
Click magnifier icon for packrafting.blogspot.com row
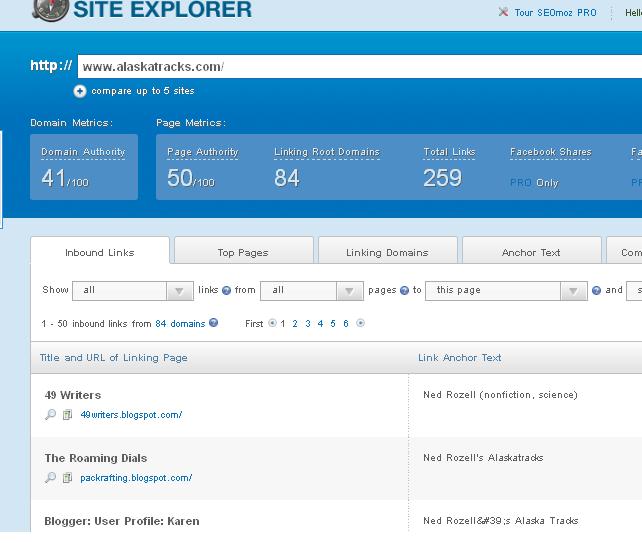50,477
